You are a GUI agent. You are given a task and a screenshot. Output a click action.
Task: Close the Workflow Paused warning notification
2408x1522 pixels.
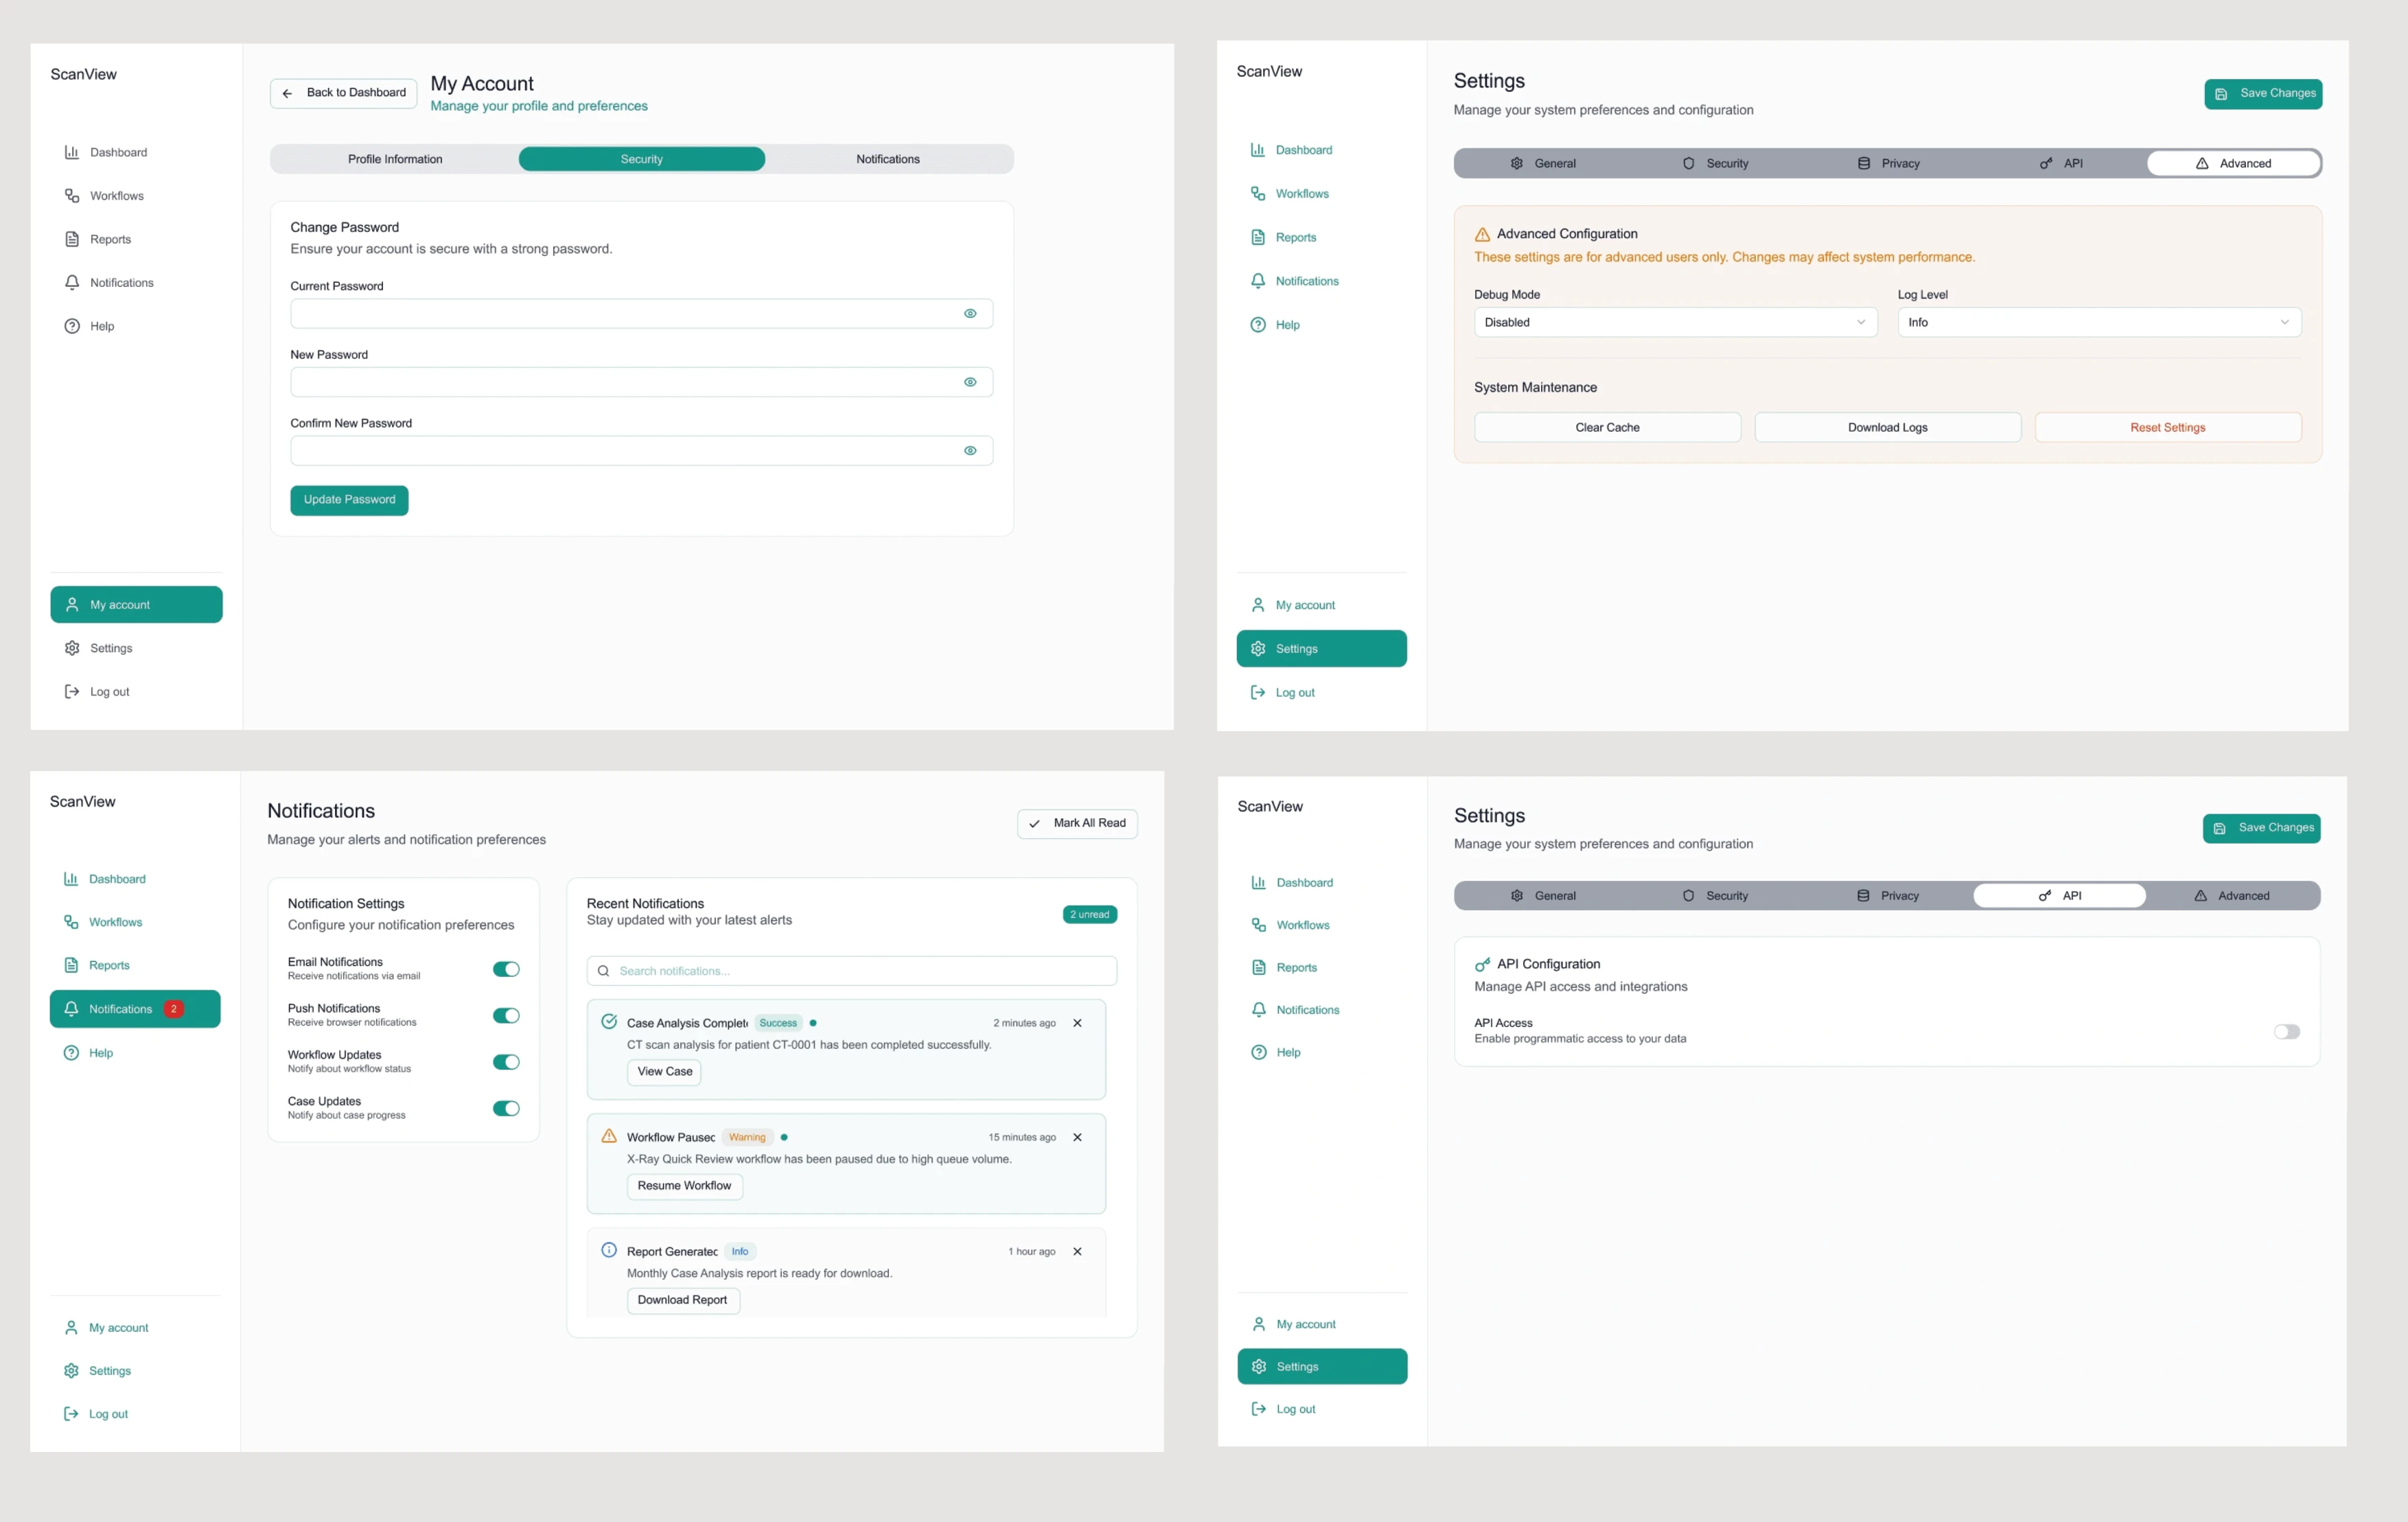(x=1077, y=1137)
